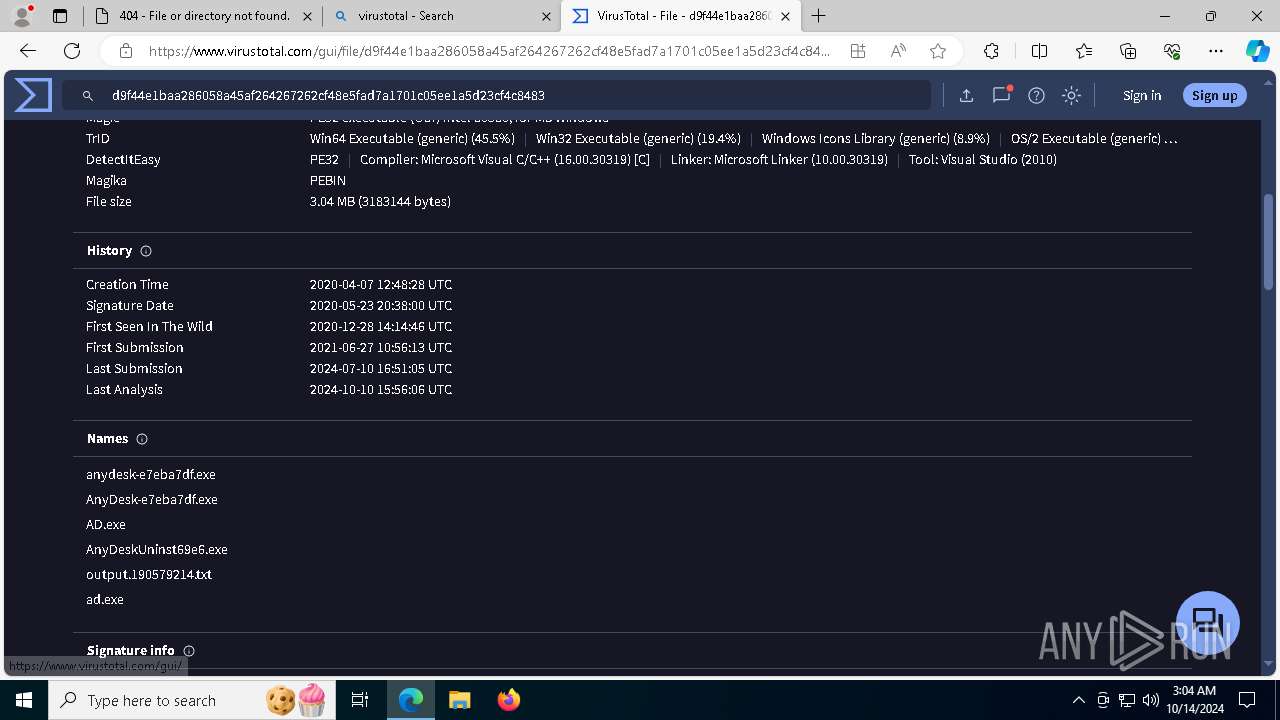This screenshot has height=720, width=1280.
Task: Click the File size value 3.04 MB
Action: pyautogui.click(x=380, y=202)
